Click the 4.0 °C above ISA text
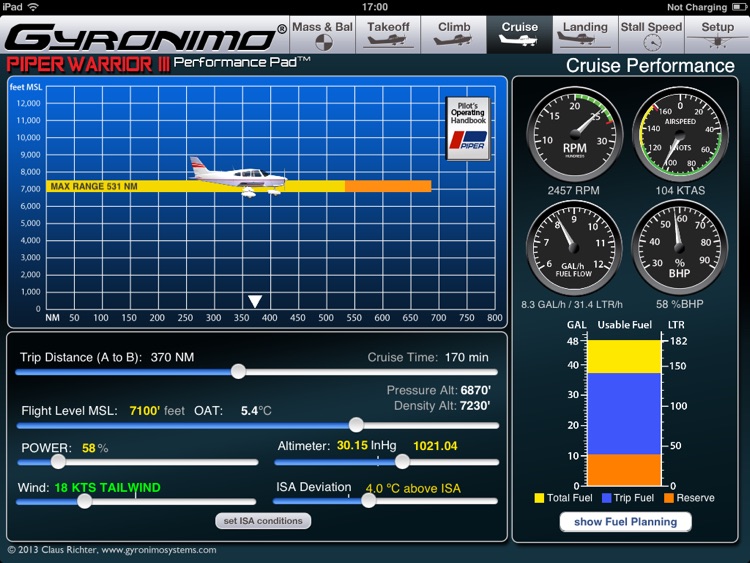Image resolution: width=750 pixels, height=563 pixels. click(x=413, y=488)
